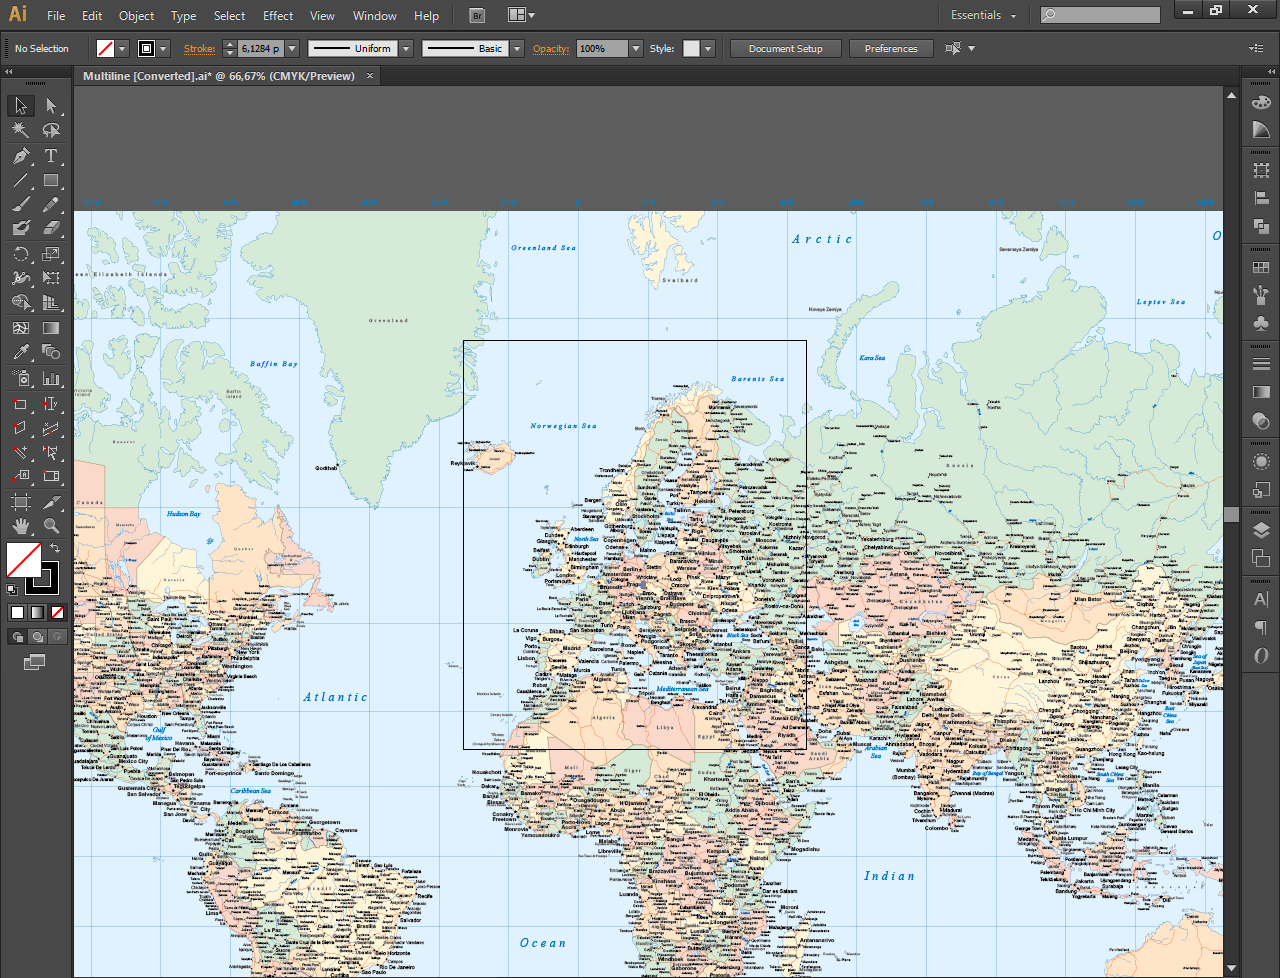1280x978 pixels.
Task: Open the Object menu
Action: tap(136, 16)
